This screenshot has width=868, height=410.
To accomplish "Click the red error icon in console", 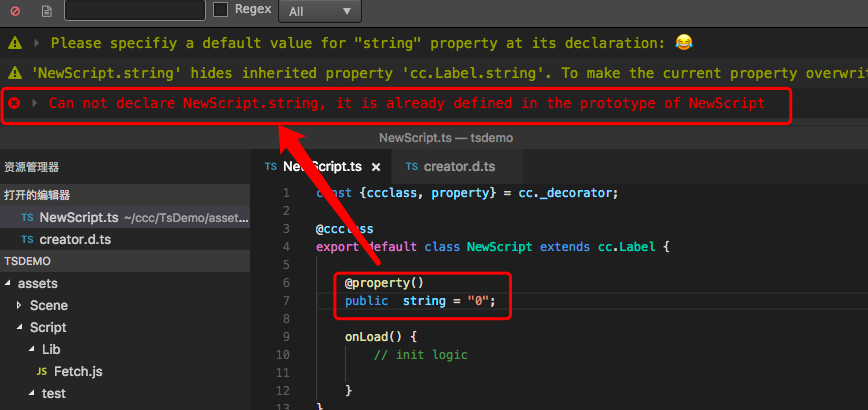I will pyautogui.click(x=14, y=103).
